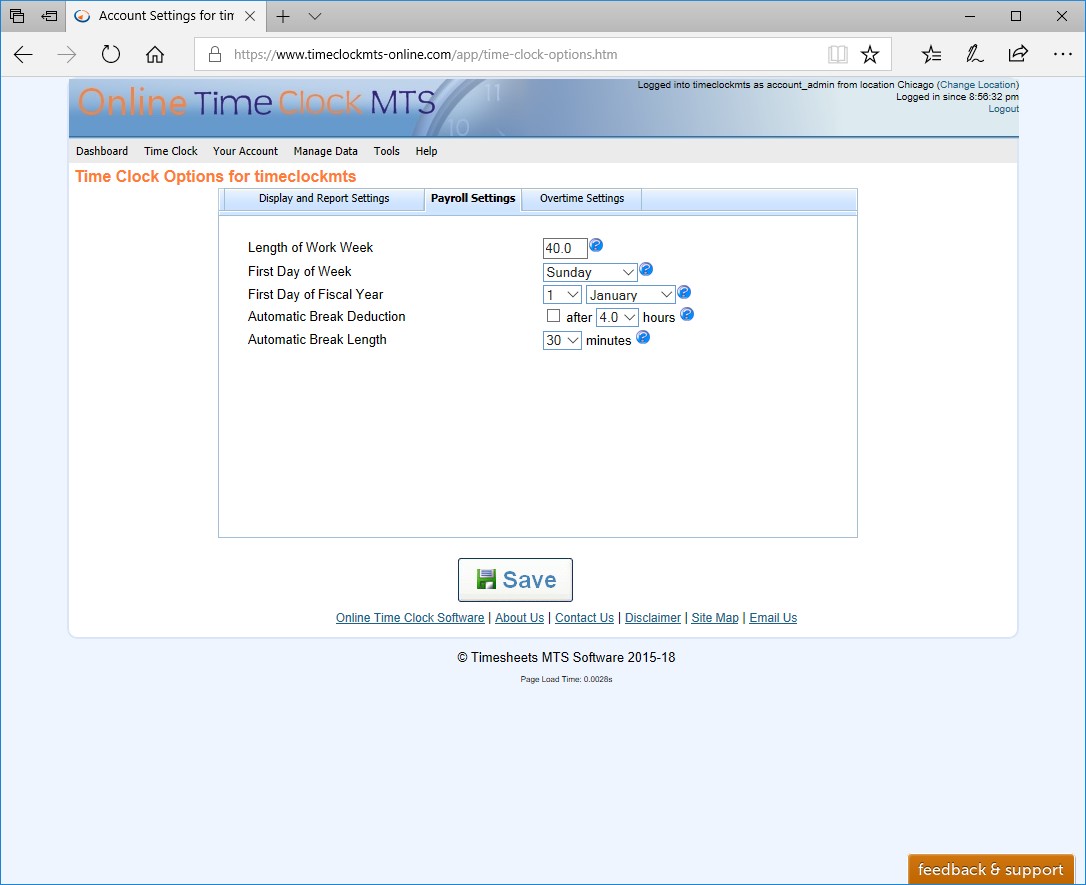Open the Manage Data menu
This screenshot has height=885, width=1086.
pos(326,151)
